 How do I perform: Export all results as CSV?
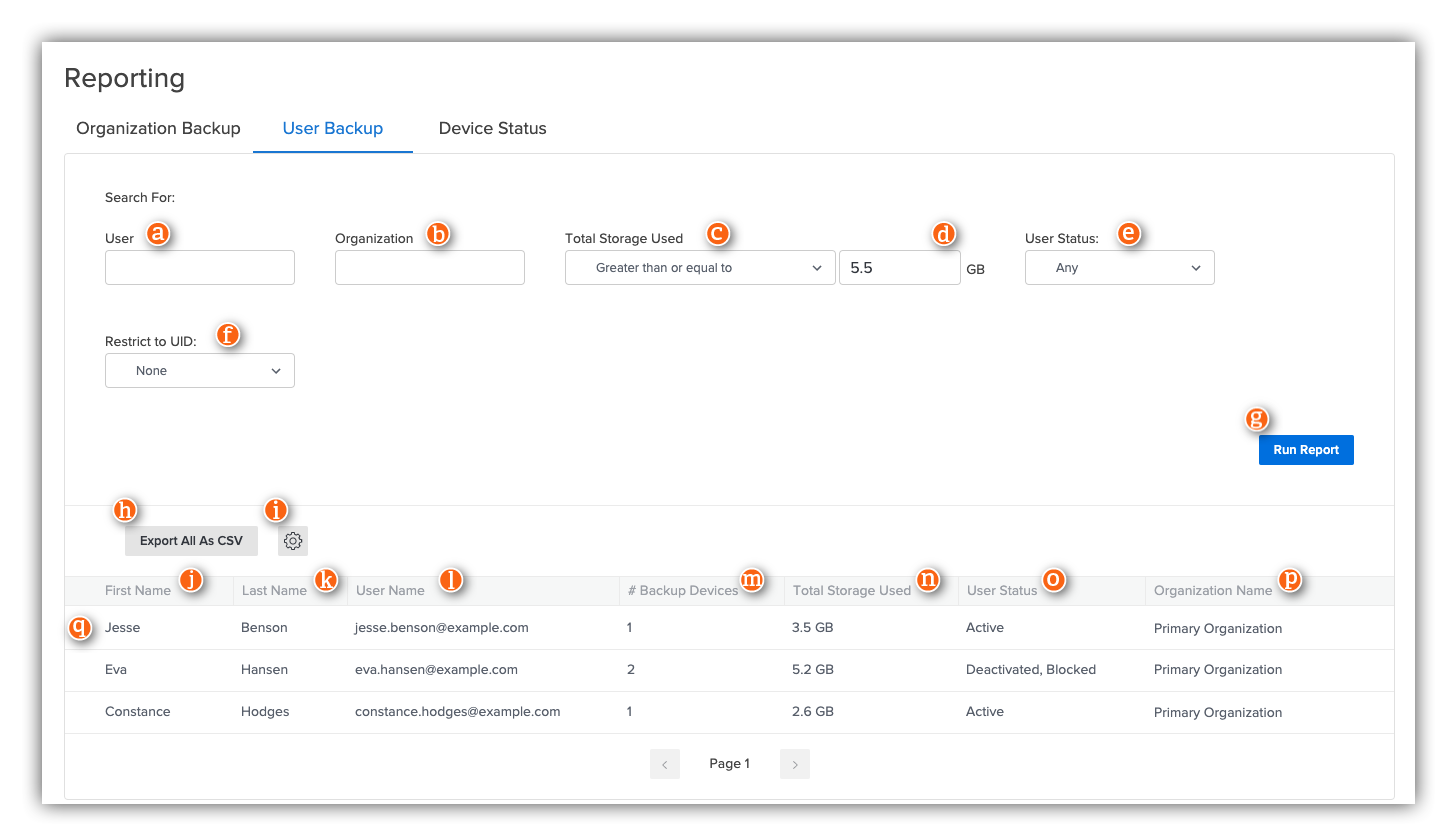(190, 541)
